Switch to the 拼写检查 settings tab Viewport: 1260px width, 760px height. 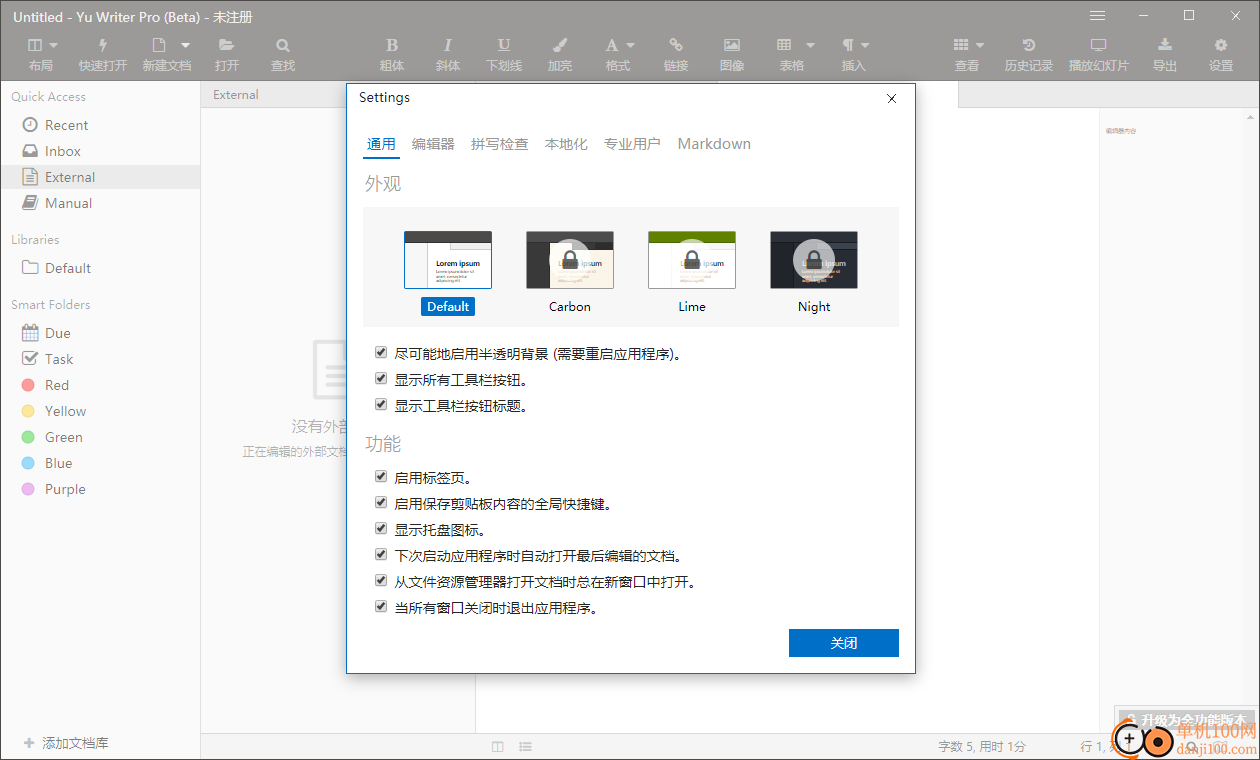click(x=500, y=144)
